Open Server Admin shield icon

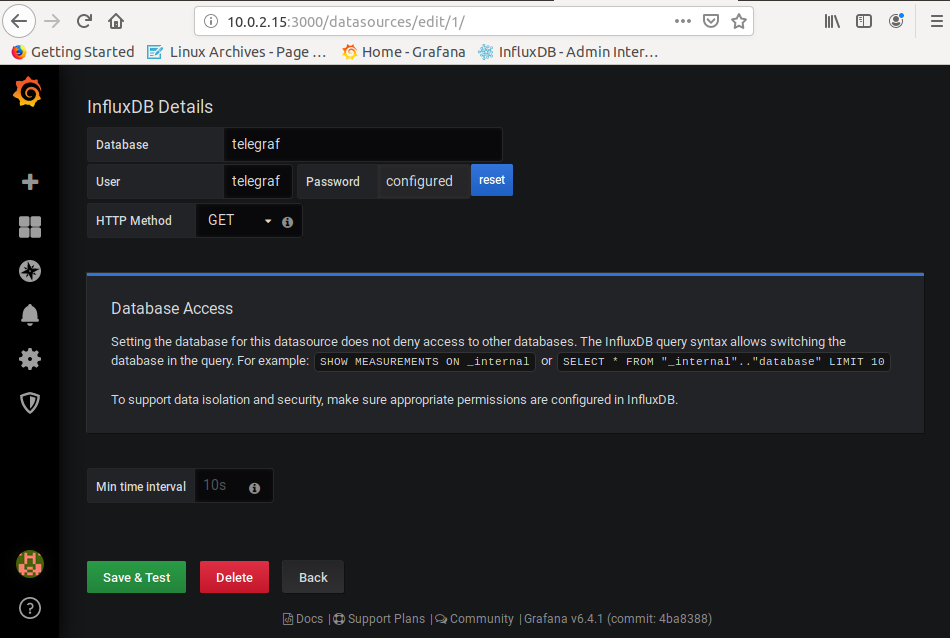click(30, 403)
